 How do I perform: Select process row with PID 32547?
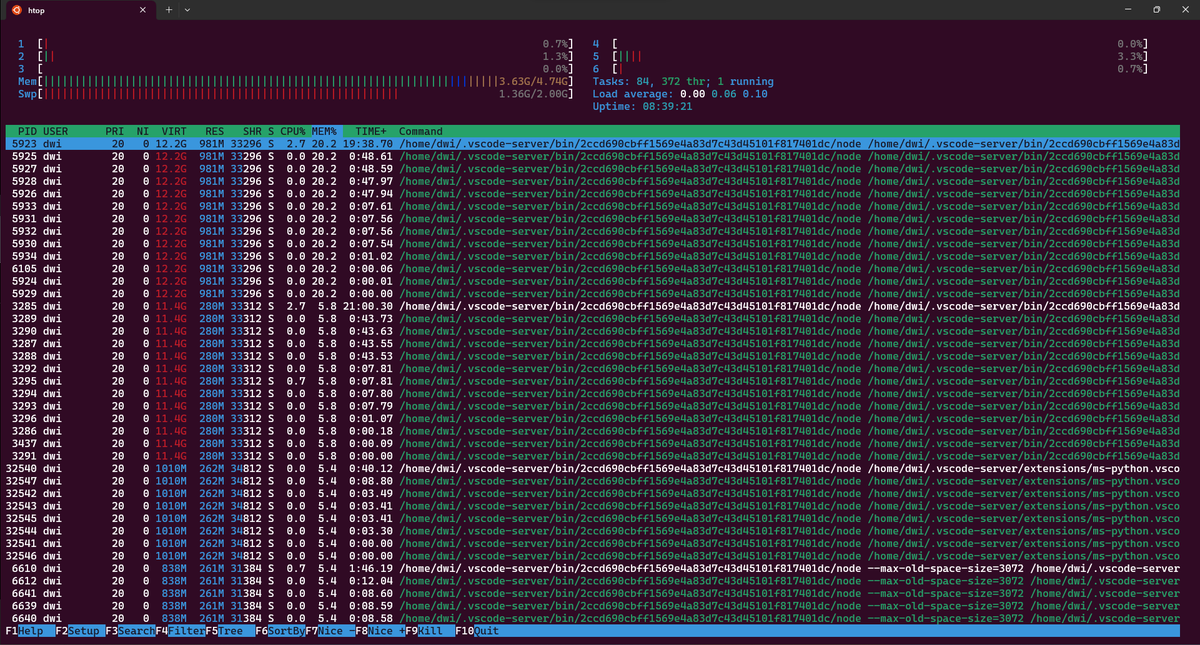592,480
